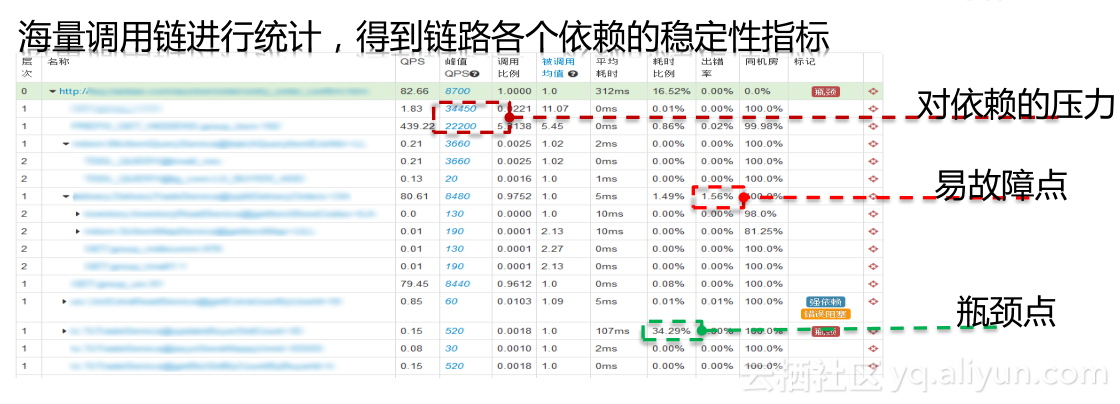Select the 0.9752 call ratio cell
This screenshot has width=1120, height=404.
click(514, 196)
